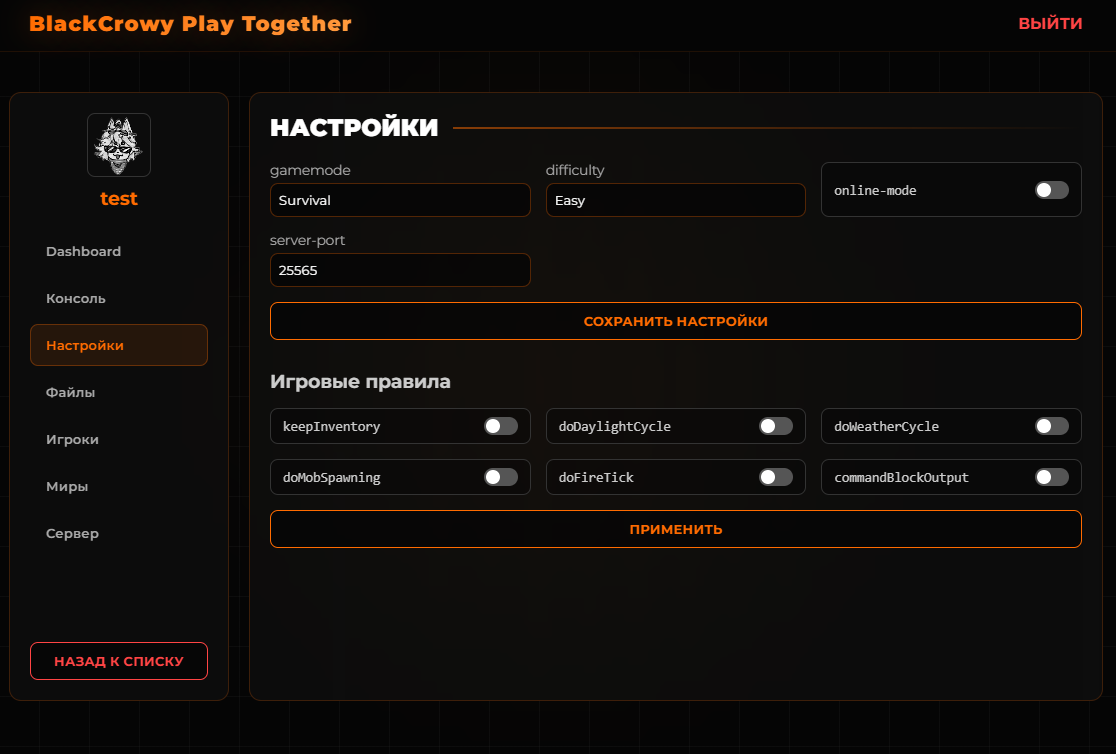Click the Применить button
Viewport: 1116px width, 754px height.
675,529
